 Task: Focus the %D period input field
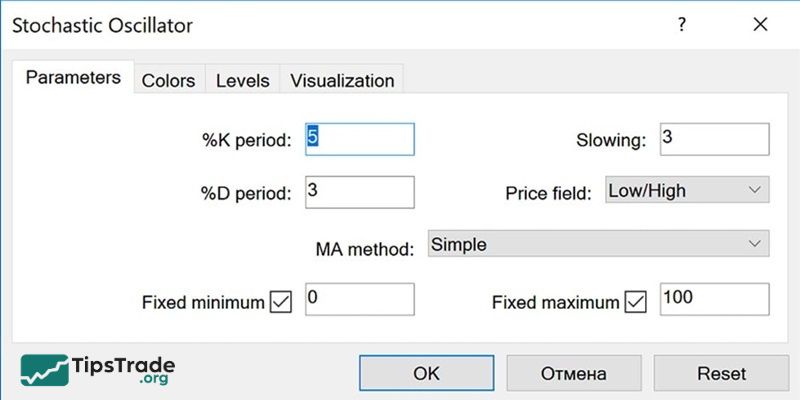pyautogui.click(x=358, y=190)
